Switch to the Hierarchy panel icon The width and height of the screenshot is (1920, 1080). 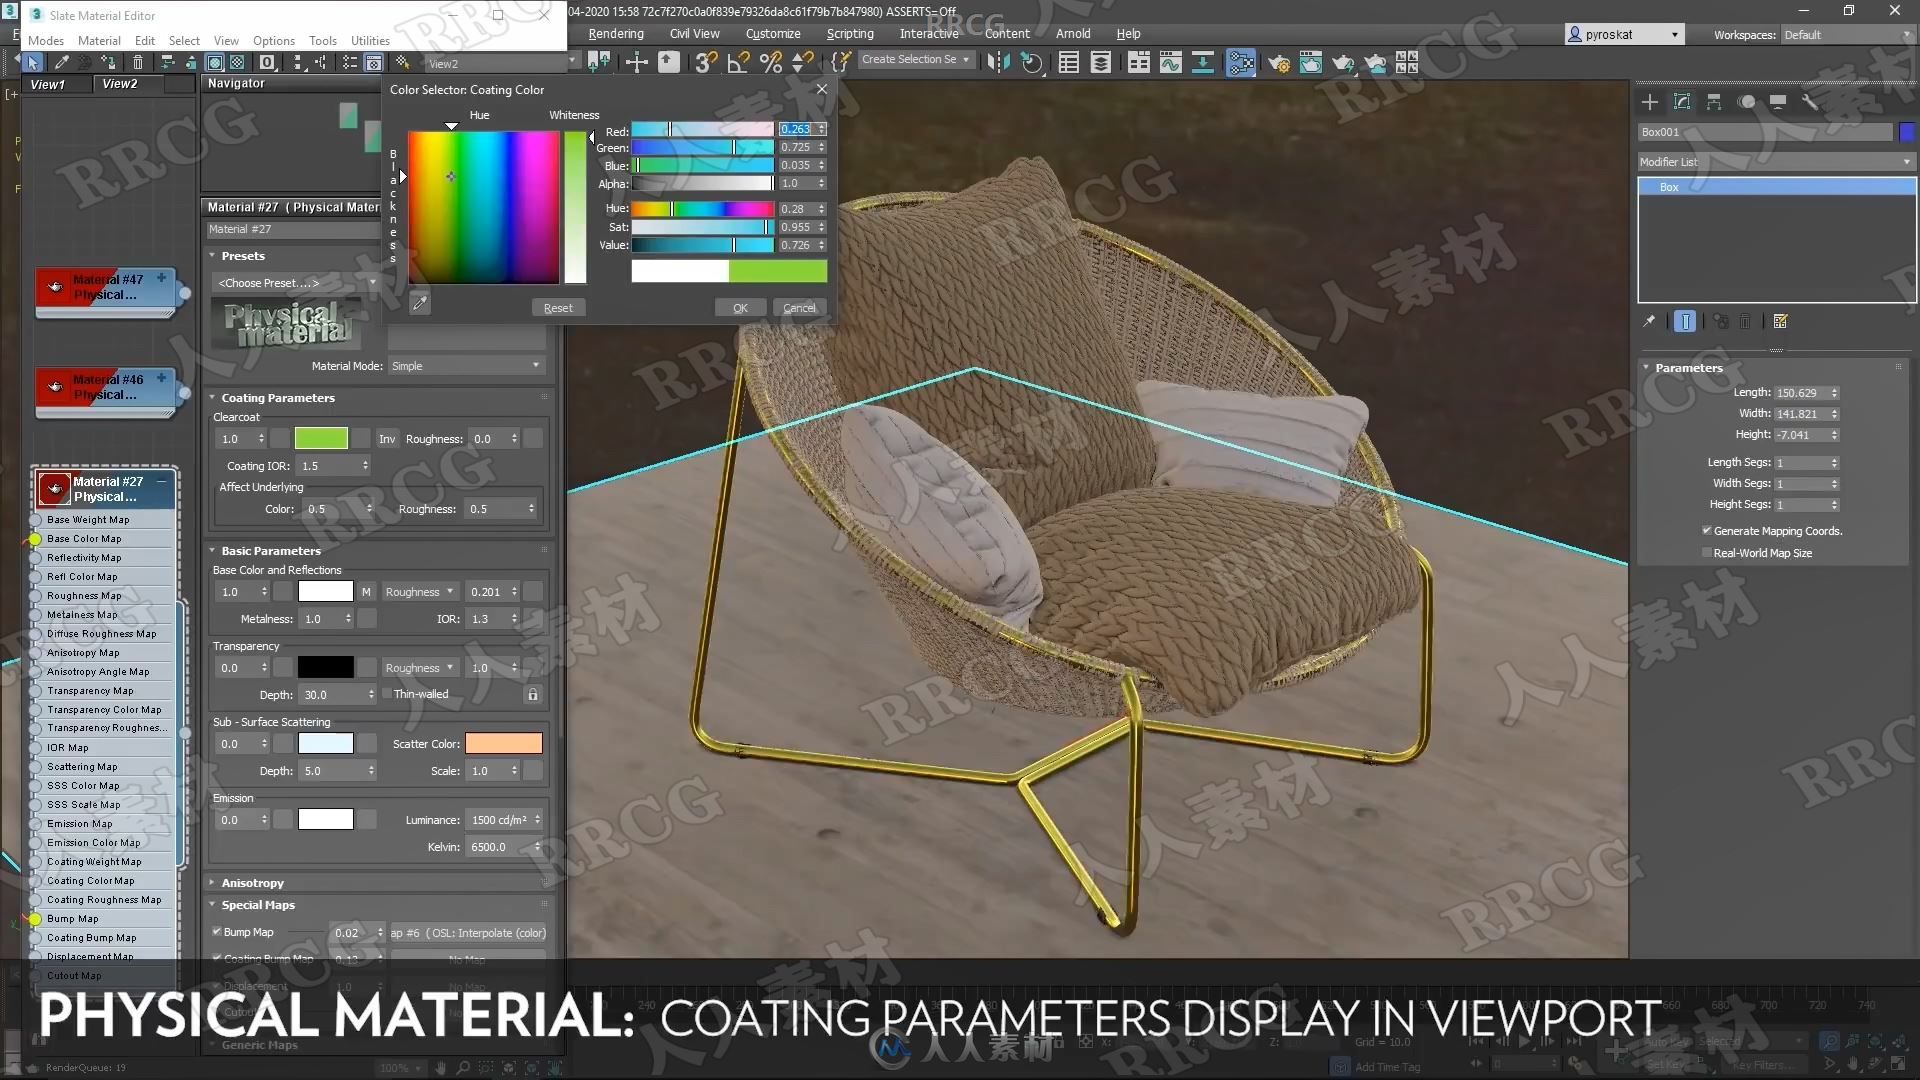click(x=1714, y=102)
